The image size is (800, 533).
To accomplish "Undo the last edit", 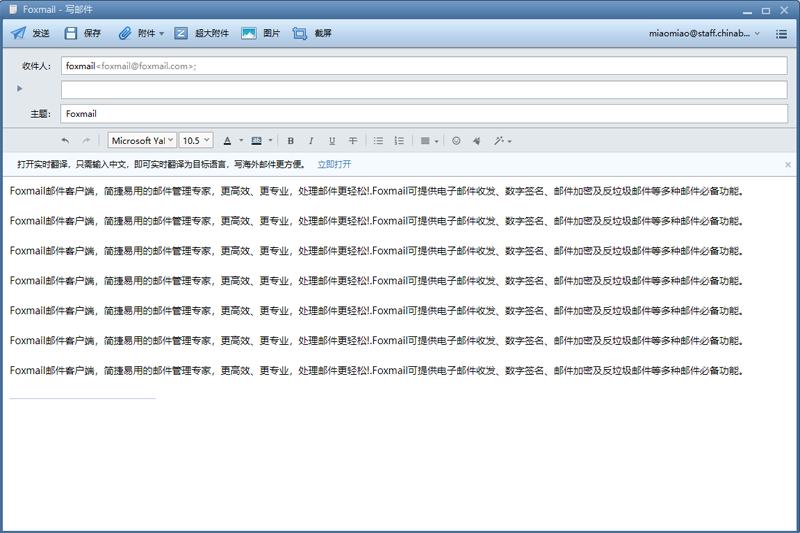I will (66, 141).
